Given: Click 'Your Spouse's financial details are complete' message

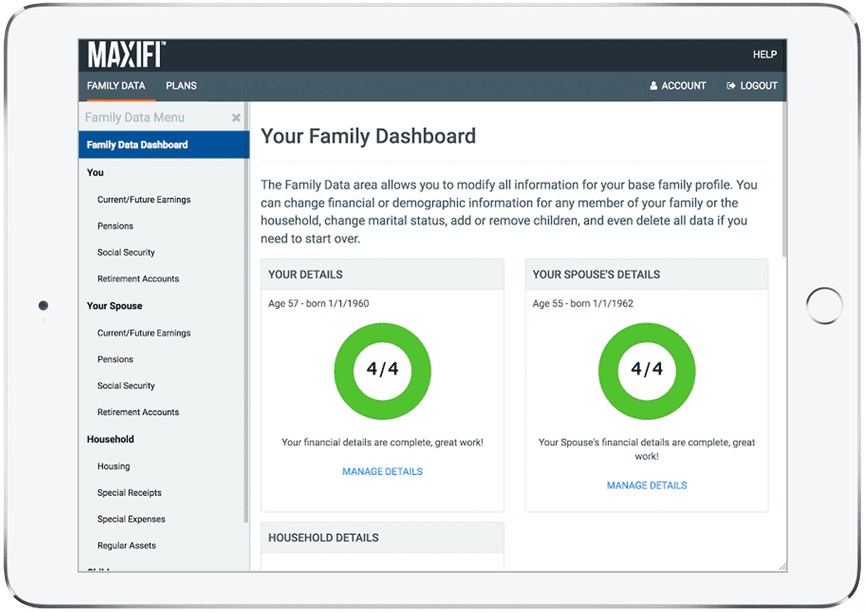Looking at the screenshot, I should pos(647,449).
